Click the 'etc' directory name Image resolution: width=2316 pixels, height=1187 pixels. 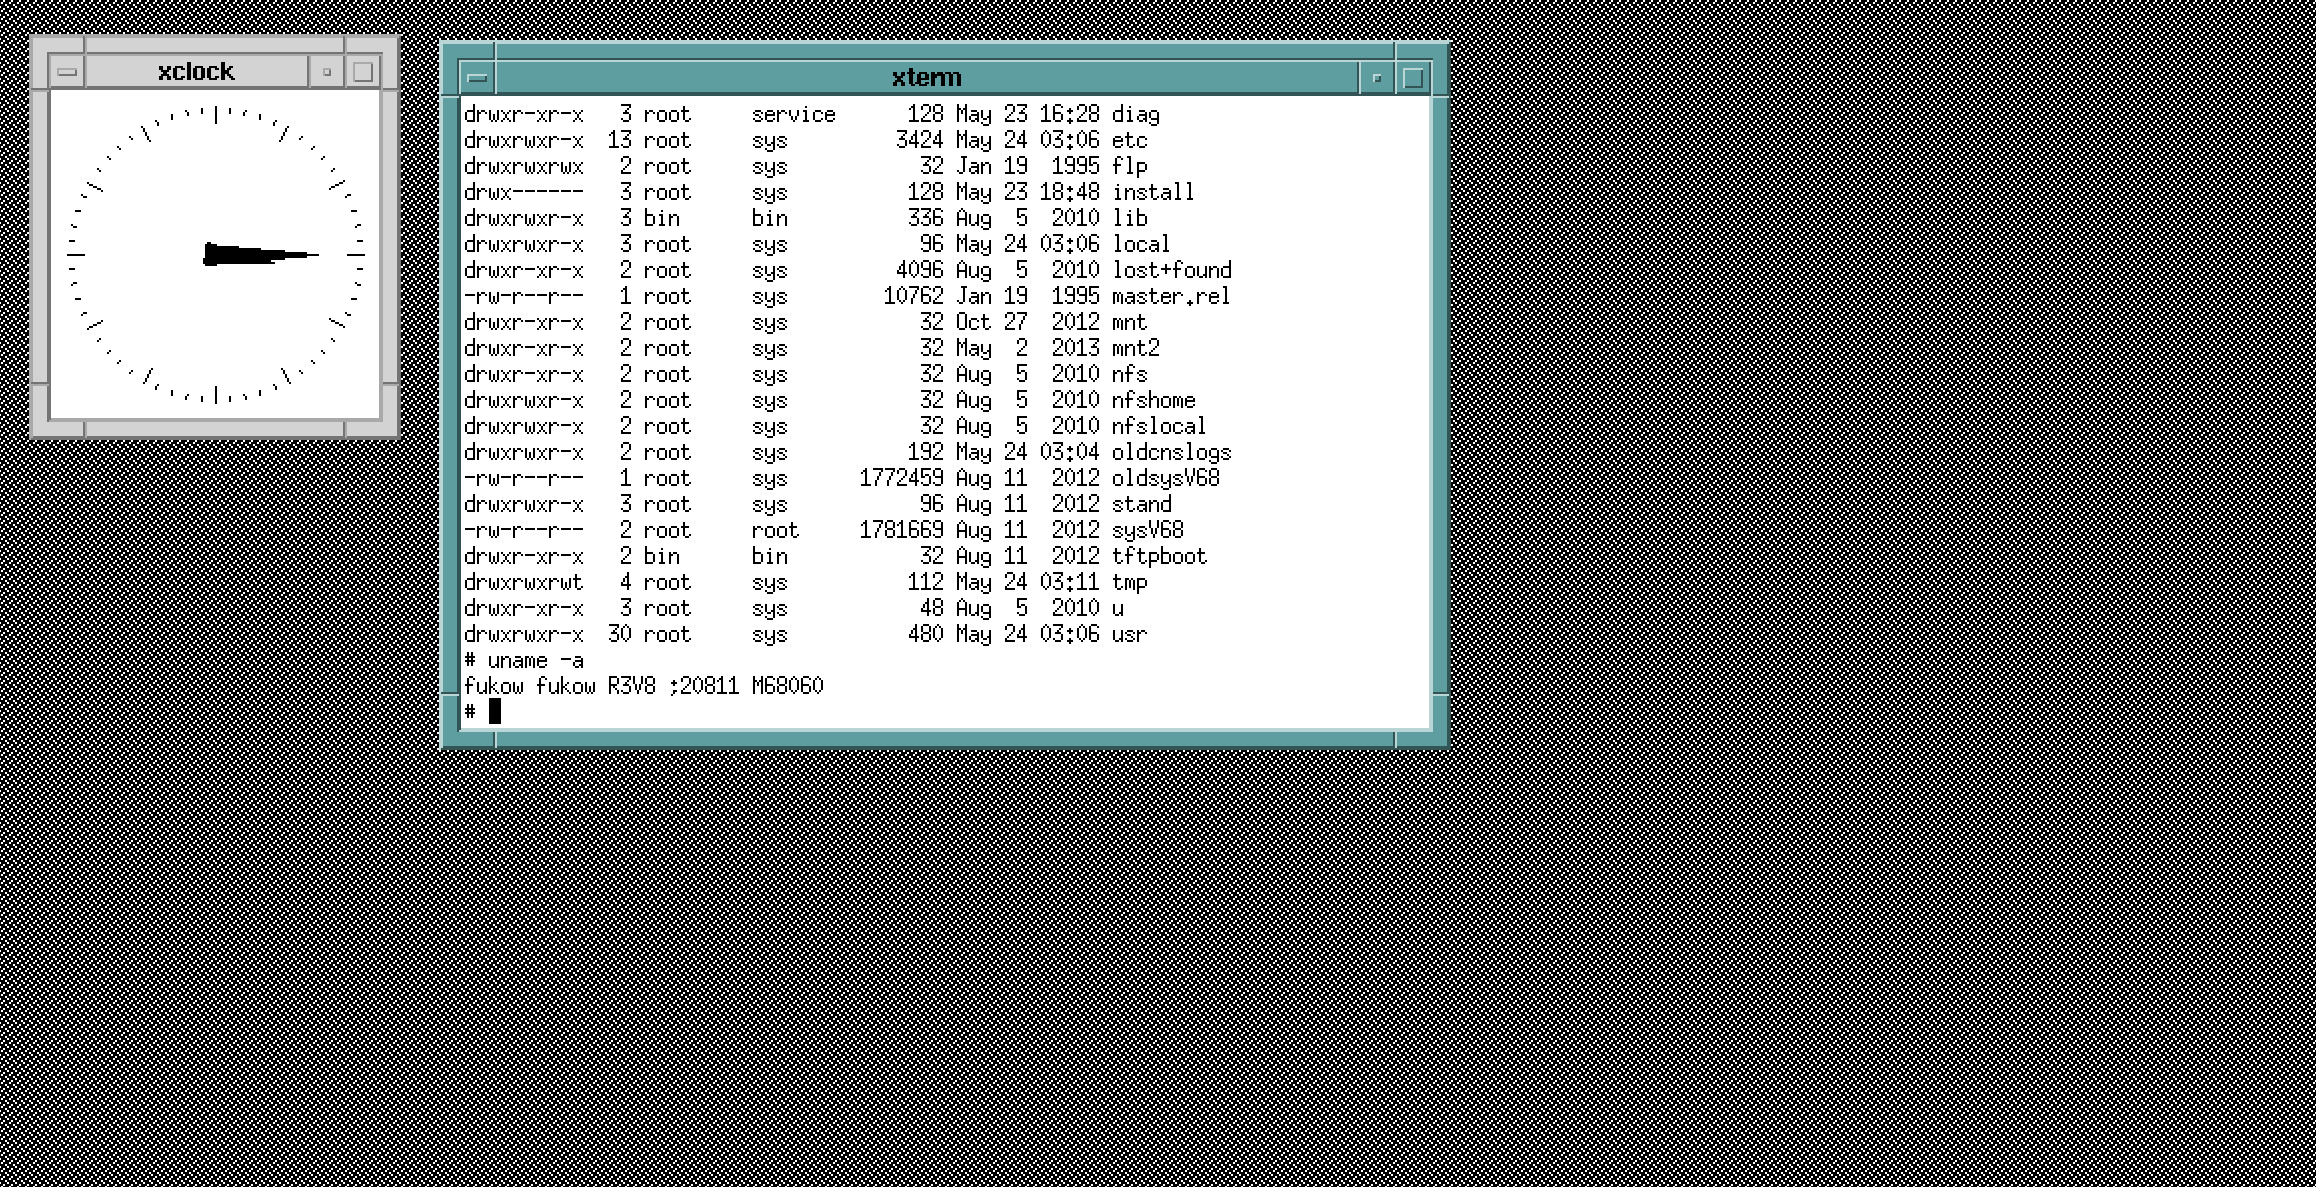click(1130, 140)
